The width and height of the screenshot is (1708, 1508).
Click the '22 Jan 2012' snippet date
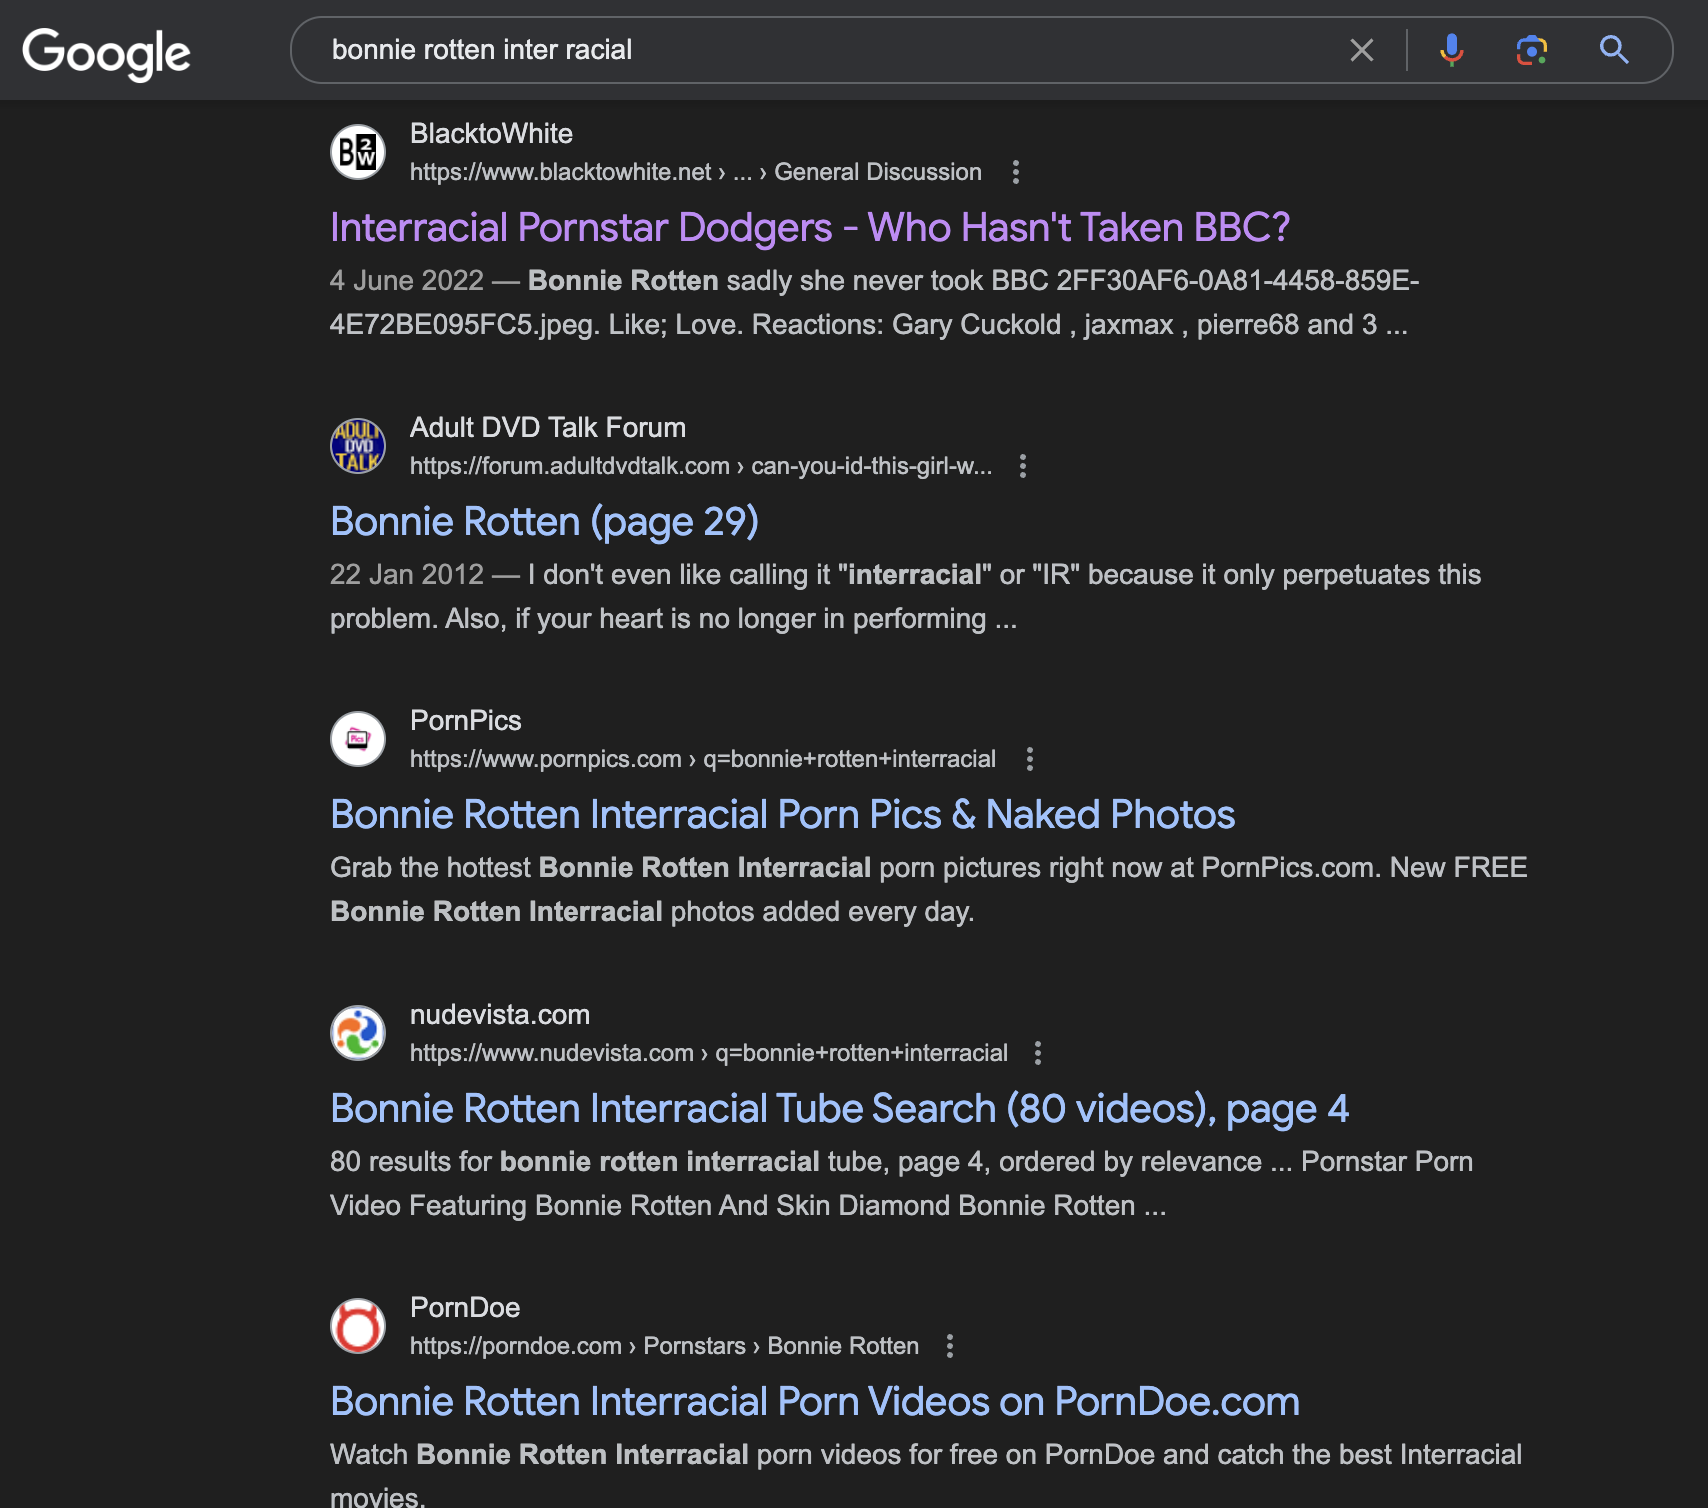click(407, 574)
